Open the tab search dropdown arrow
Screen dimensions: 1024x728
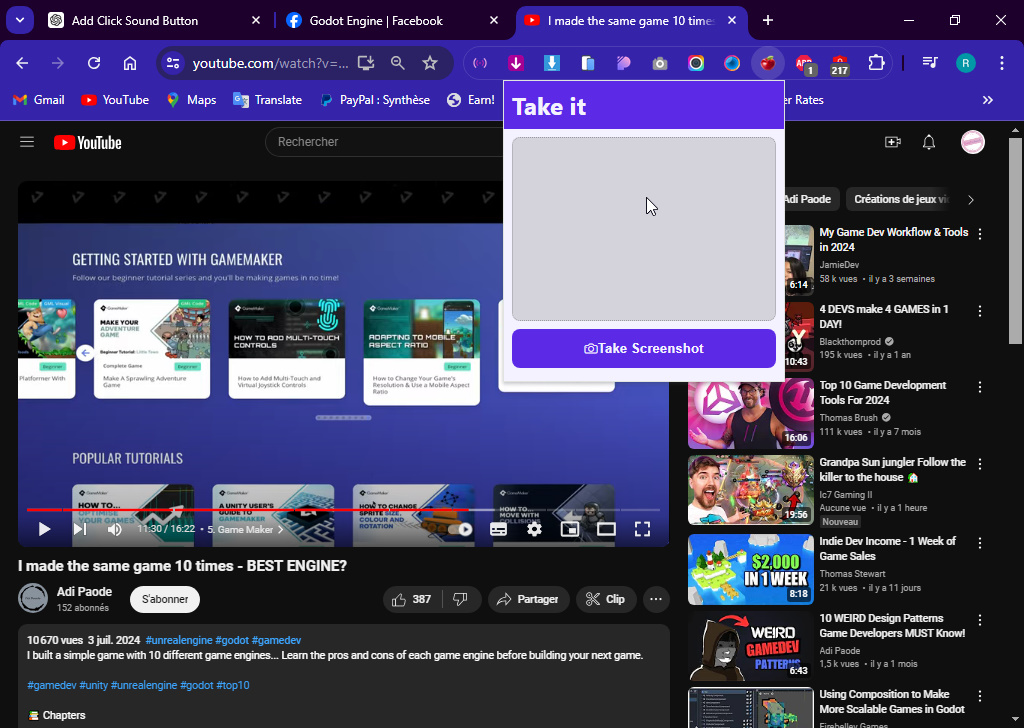tap(20, 20)
